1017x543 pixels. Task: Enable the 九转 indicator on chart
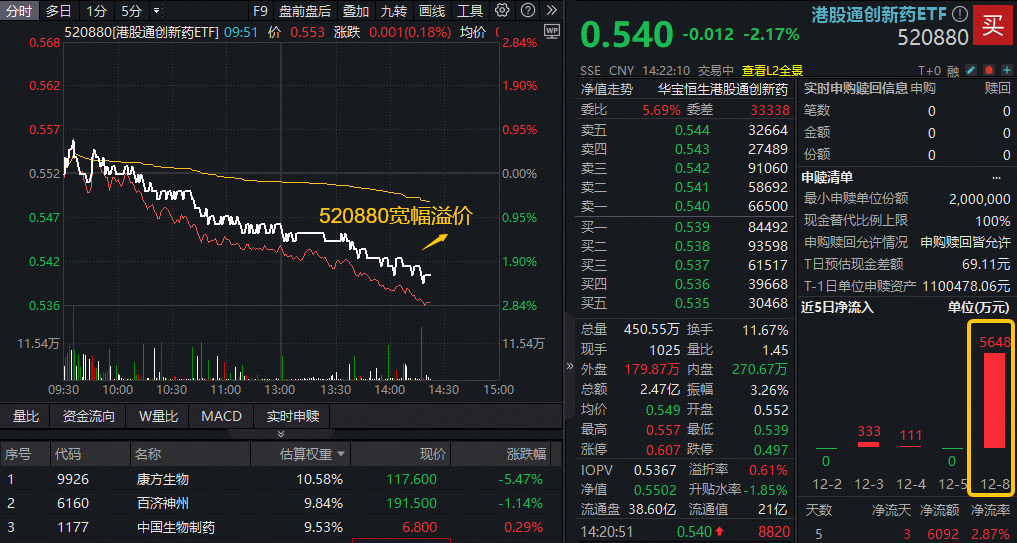(393, 11)
